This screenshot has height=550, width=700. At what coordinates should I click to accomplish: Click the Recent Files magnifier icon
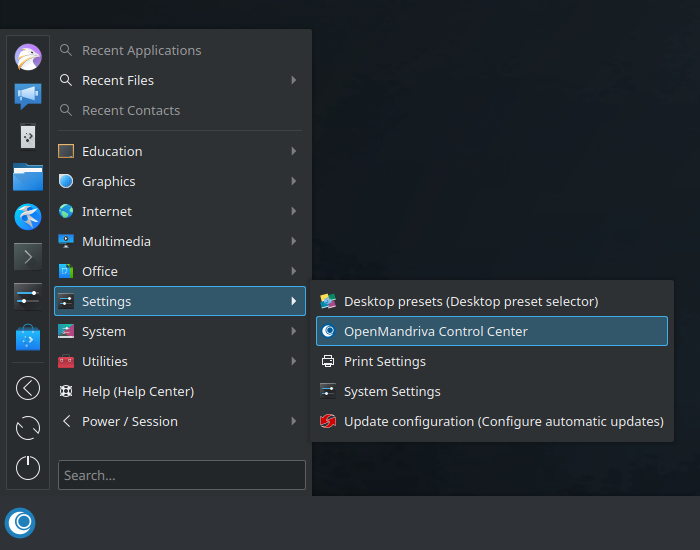pos(66,80)
